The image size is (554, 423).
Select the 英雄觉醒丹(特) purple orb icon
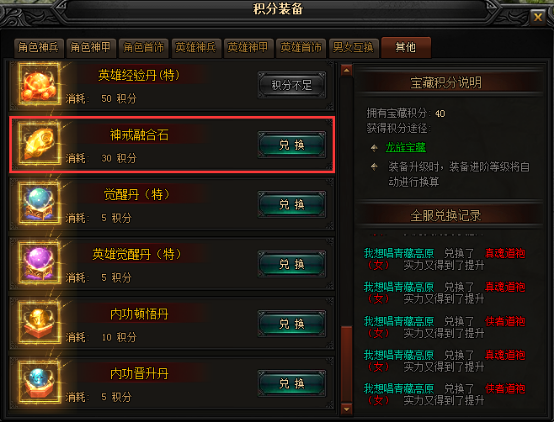(39, 264)
